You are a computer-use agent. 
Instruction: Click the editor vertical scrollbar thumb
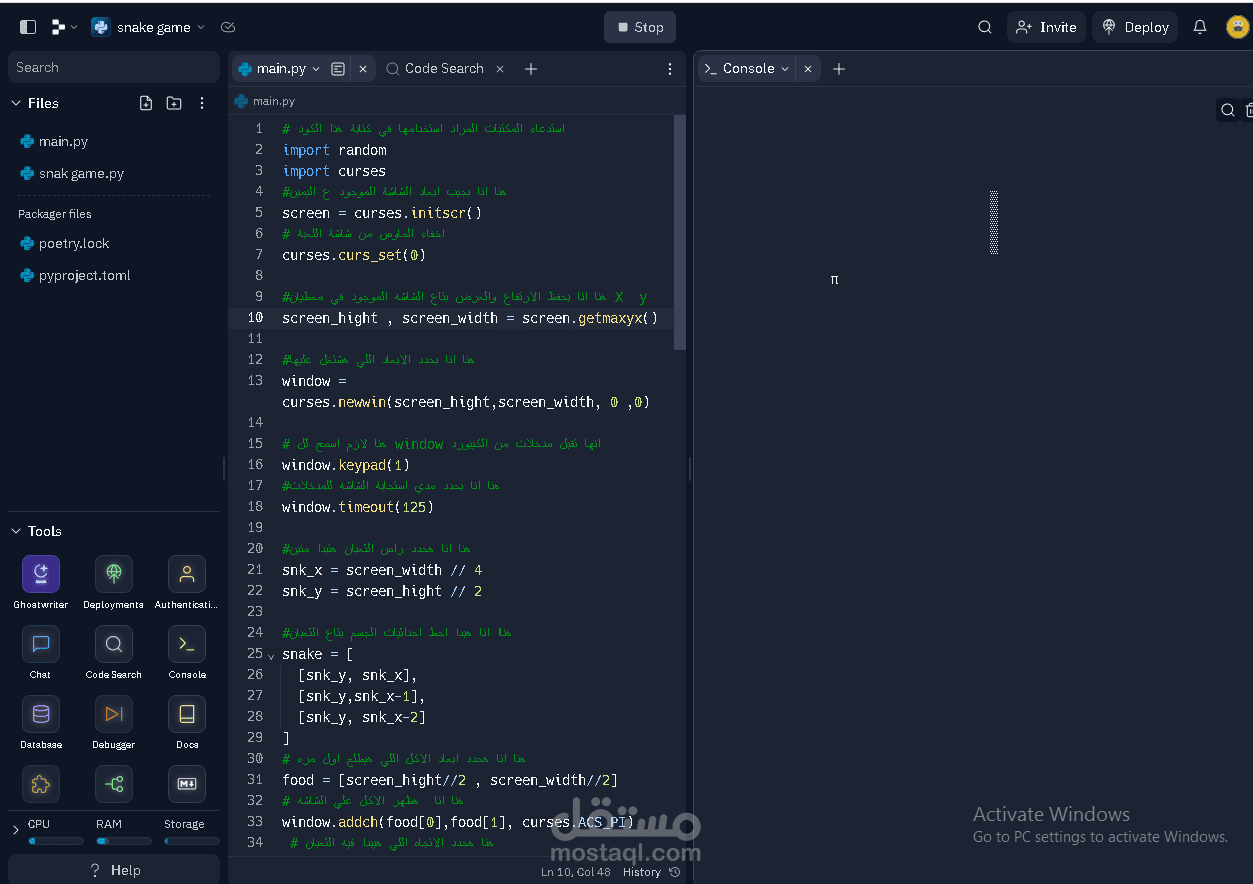tap(680, 232)
